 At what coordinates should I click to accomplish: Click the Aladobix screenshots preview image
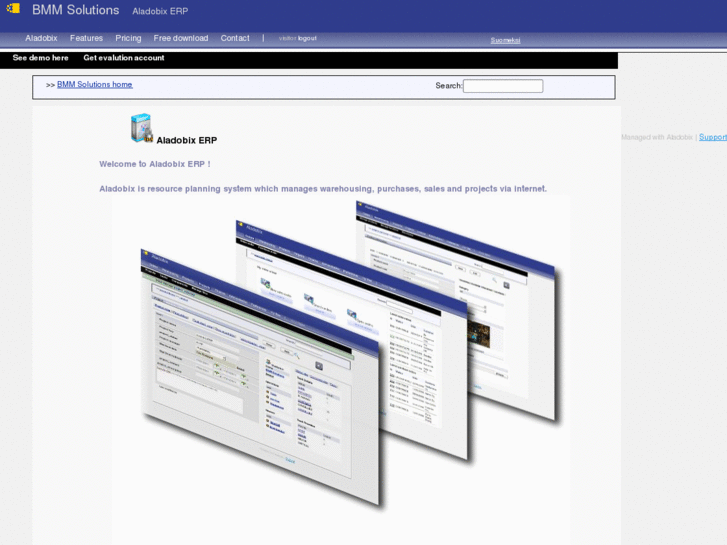[x=341, y=370]
